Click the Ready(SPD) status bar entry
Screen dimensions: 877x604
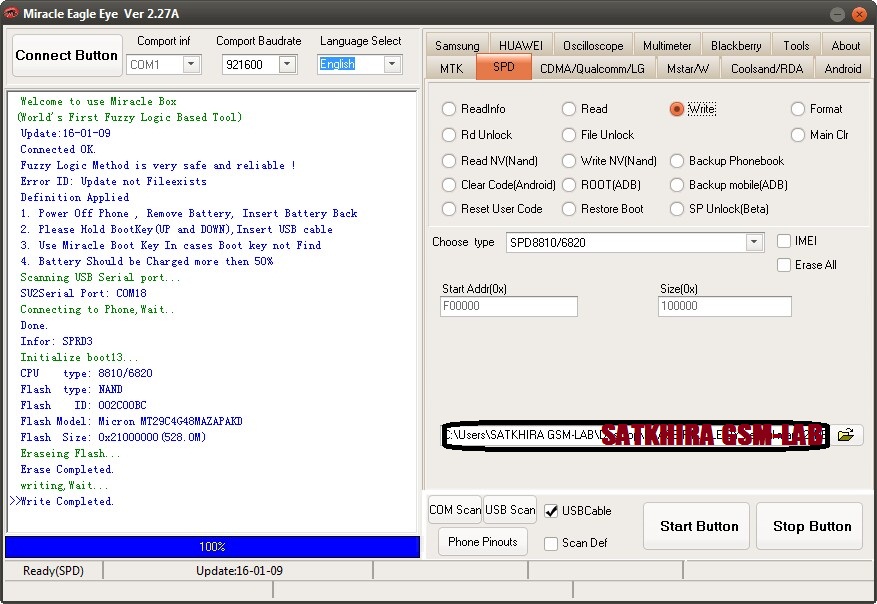53,570
